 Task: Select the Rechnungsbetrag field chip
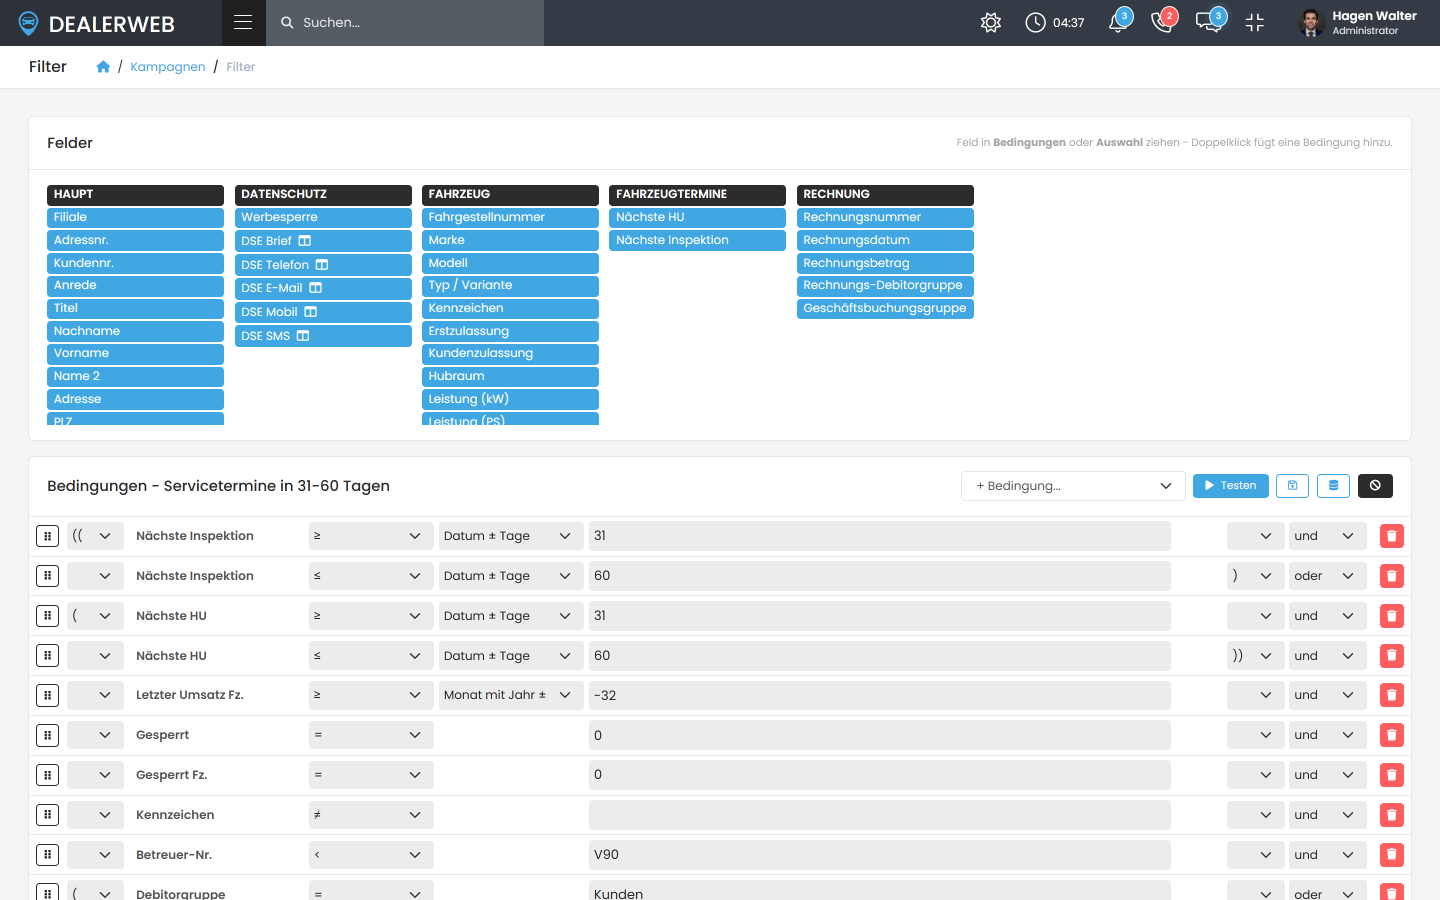tap(885, 263)
